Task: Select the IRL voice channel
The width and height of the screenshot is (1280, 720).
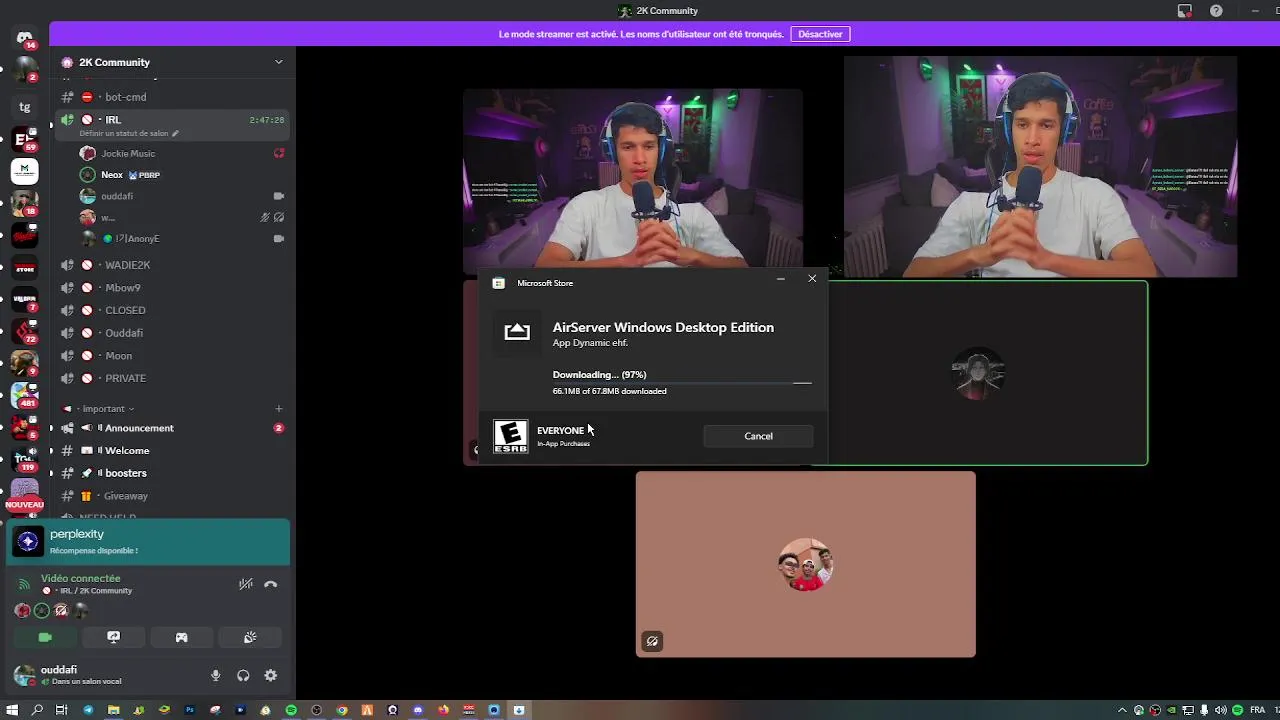Action: coord(172,125)
